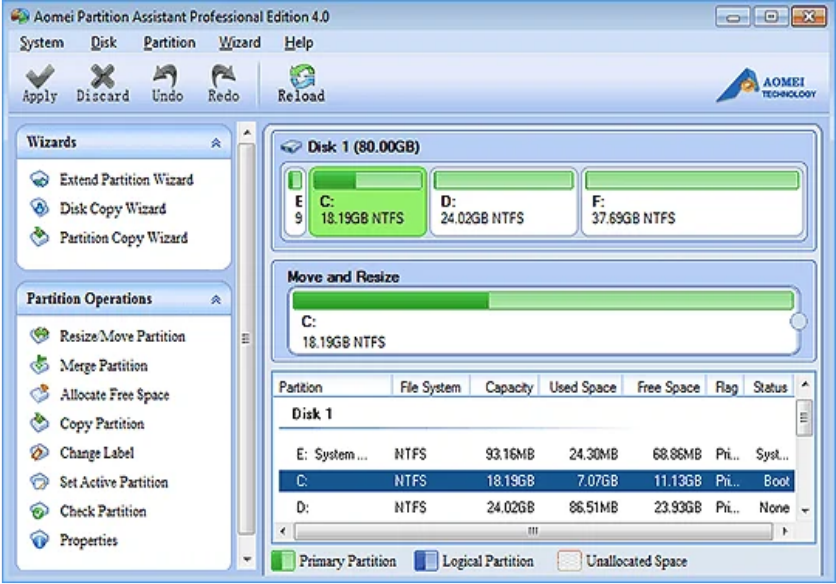Screen dimensions: 836x584
Task: Choose Copy Partition text link
Action: click(102, 424)
